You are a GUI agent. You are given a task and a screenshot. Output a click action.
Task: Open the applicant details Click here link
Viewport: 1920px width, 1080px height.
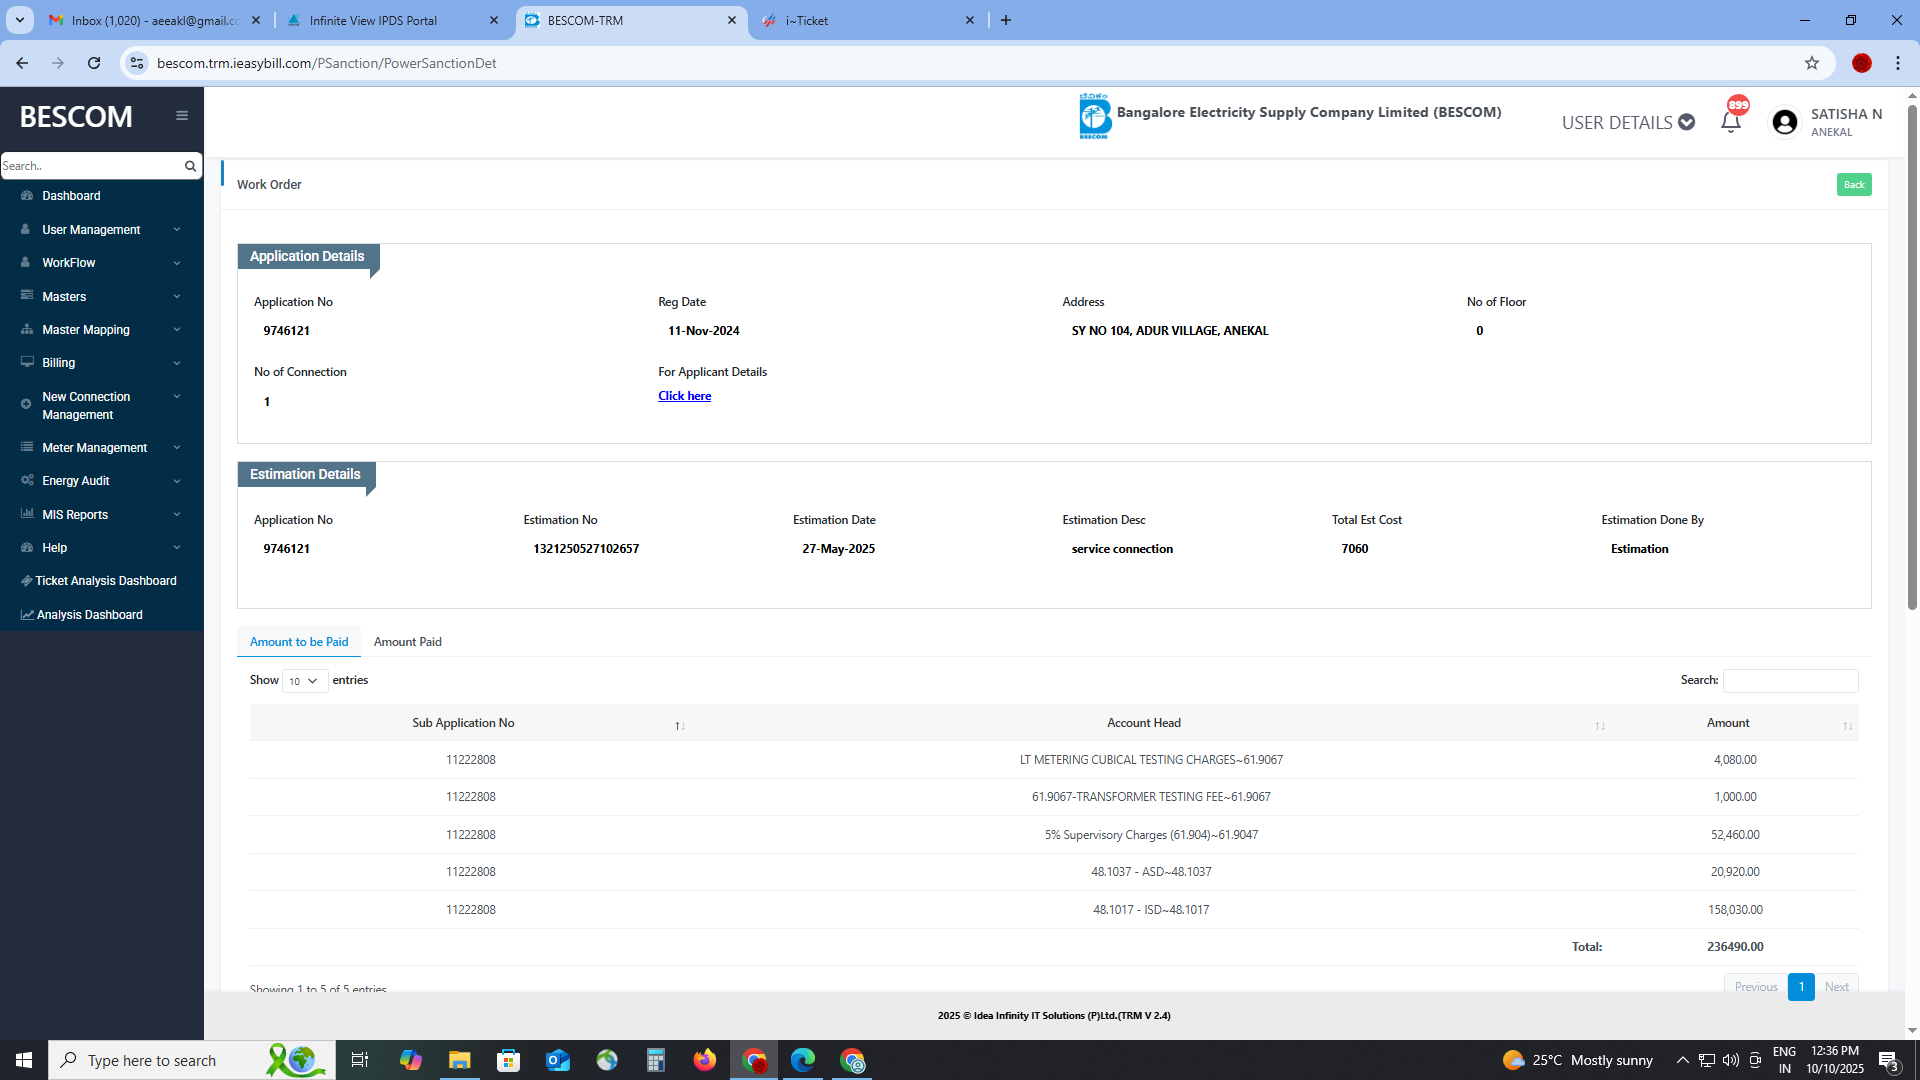[684, 396]
